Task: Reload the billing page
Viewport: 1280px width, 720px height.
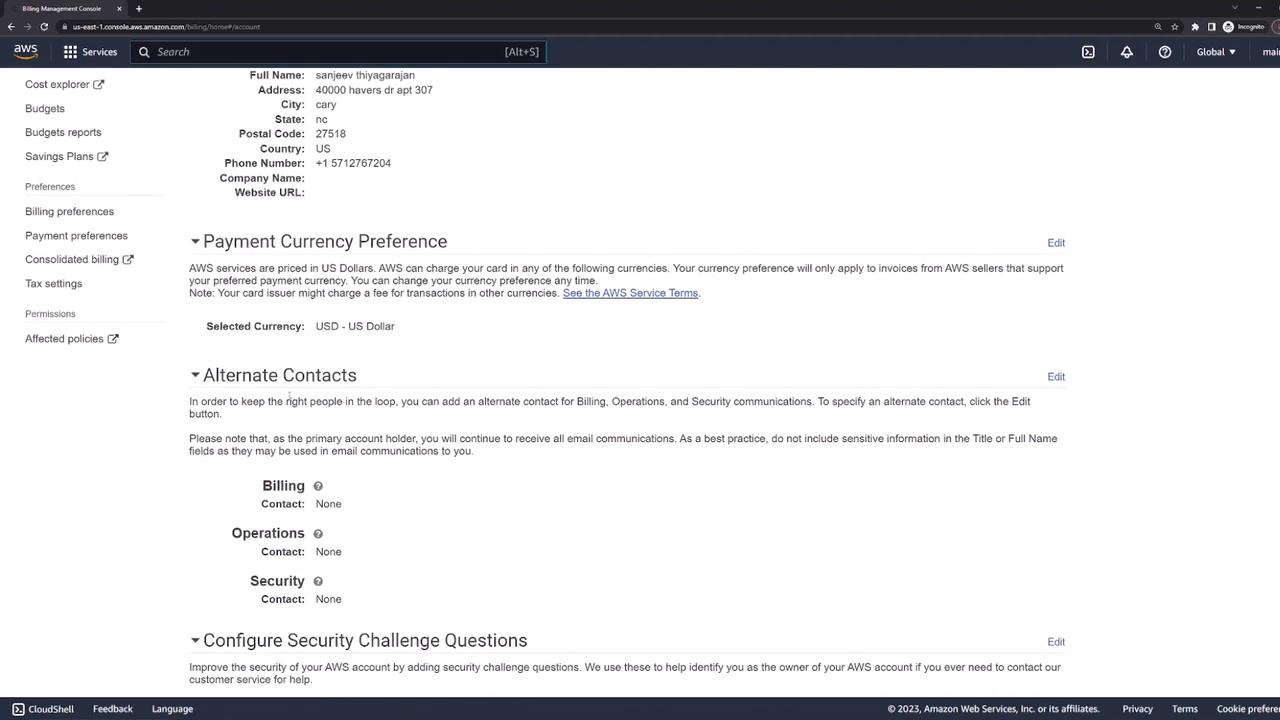Action: (x=44, y=27)
